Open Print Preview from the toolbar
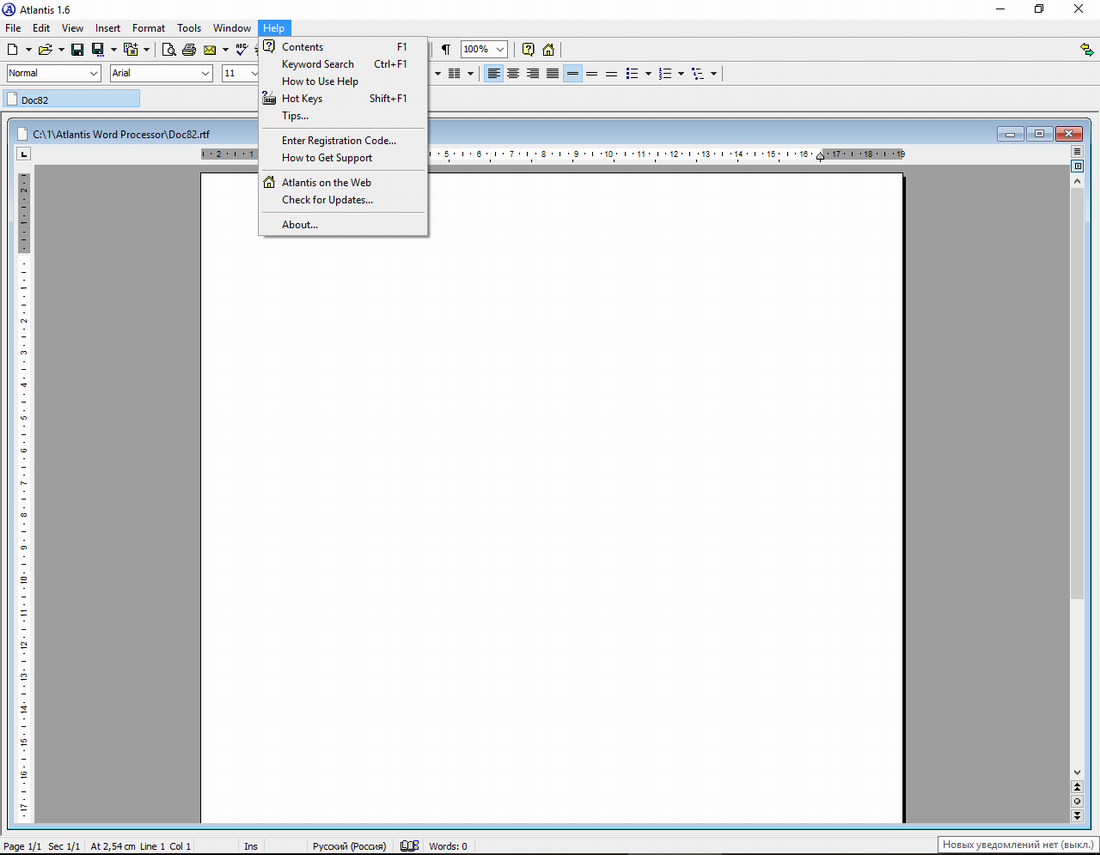 tap(168, 50)
